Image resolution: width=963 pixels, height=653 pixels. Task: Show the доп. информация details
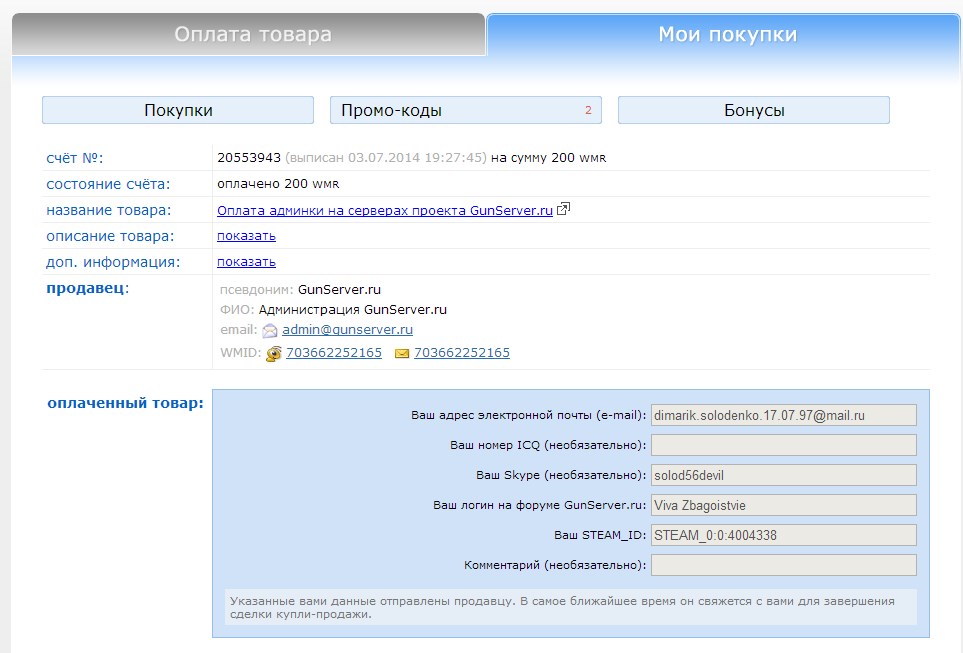click(x=246, y=262)
